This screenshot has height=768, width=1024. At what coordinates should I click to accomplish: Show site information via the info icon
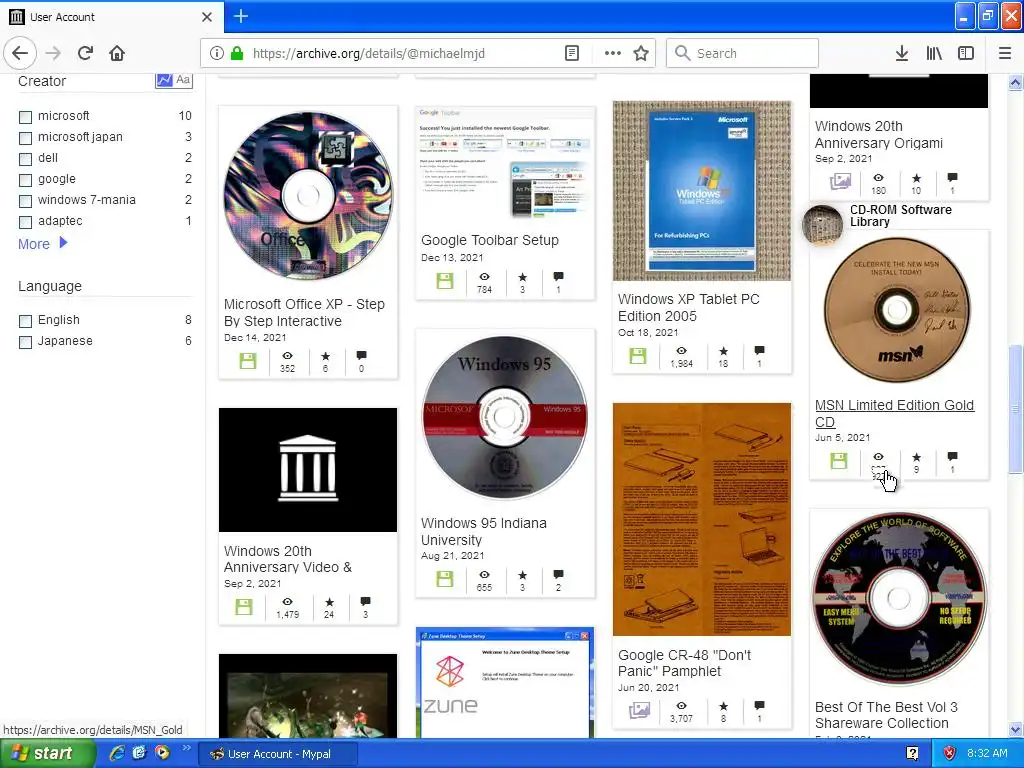pos(217,54)
